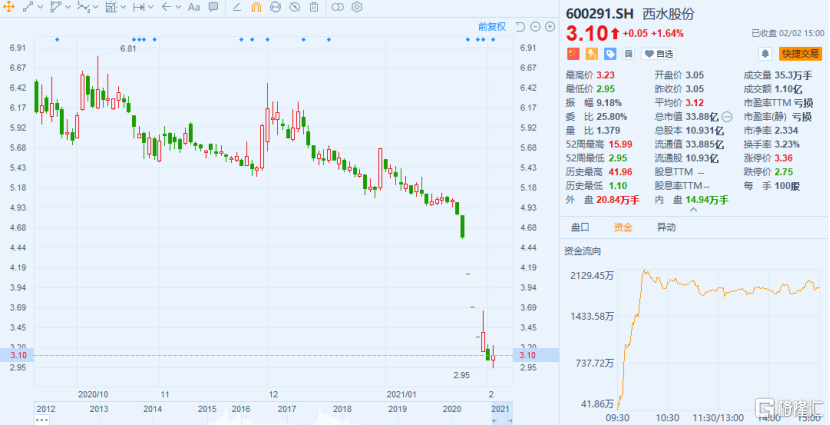Viewport: 830px width, 425px height.
Task: Click the ellipsis handle below timeline
Action: (x=42, y=420)
